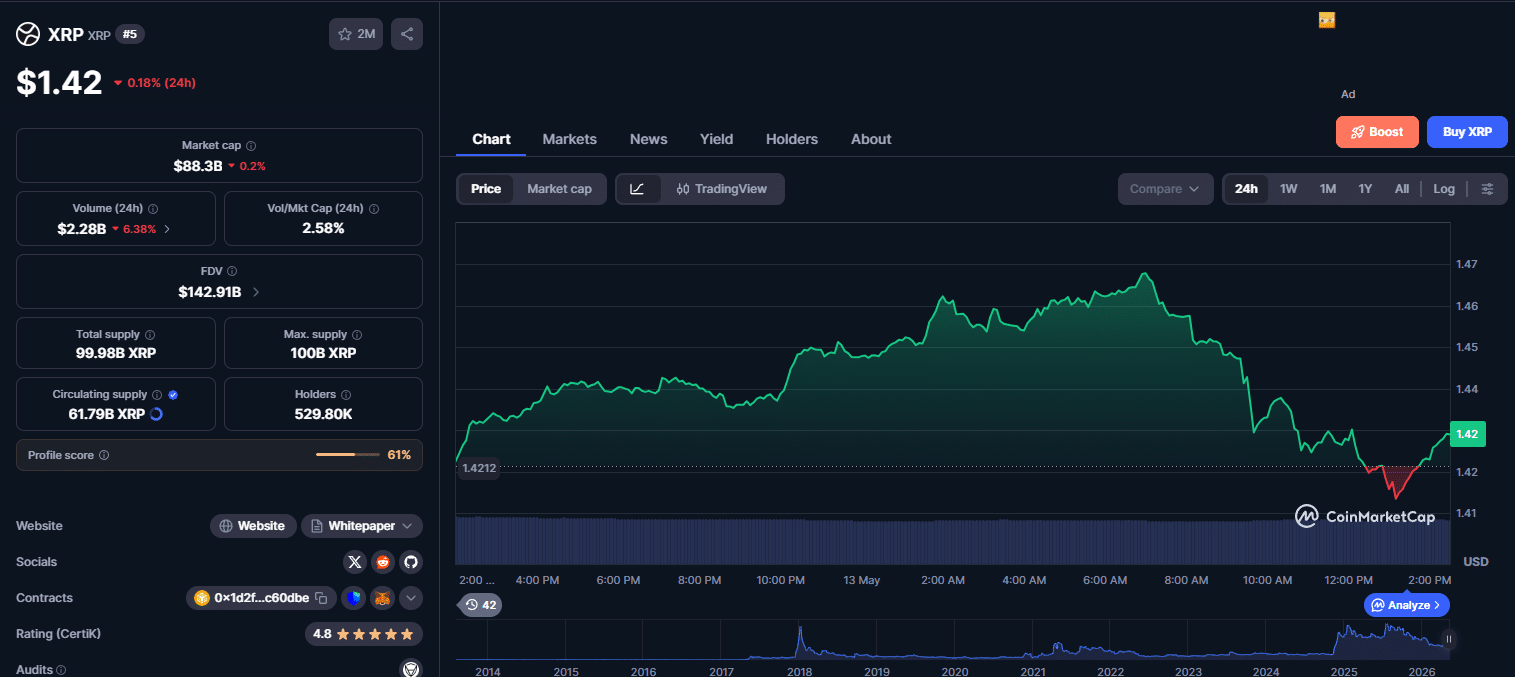Select the All time range
This screenshot has width=1515, height=677.
(x=1402, y=189)
